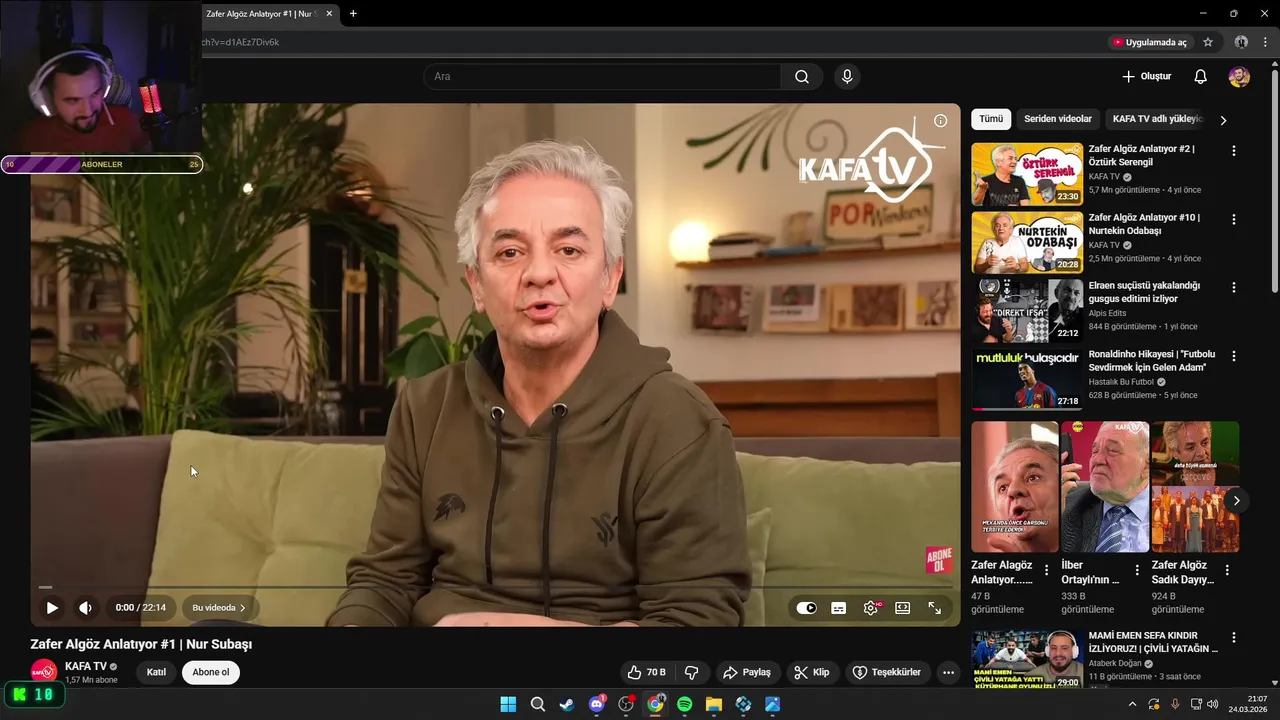
Task: Open OBS Studio from the taskbar
Action: (626, 704)
